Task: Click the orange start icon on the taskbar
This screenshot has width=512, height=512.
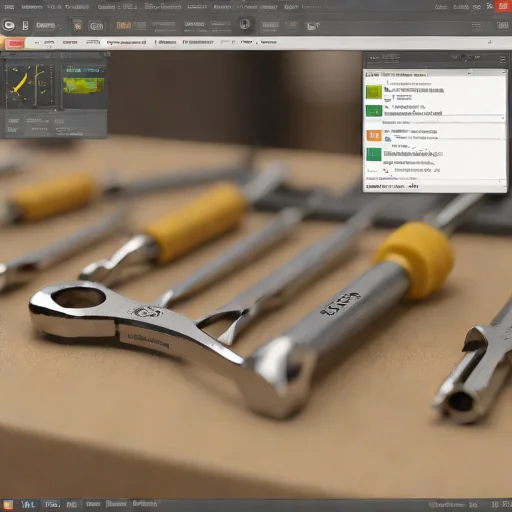Action: 8,505
